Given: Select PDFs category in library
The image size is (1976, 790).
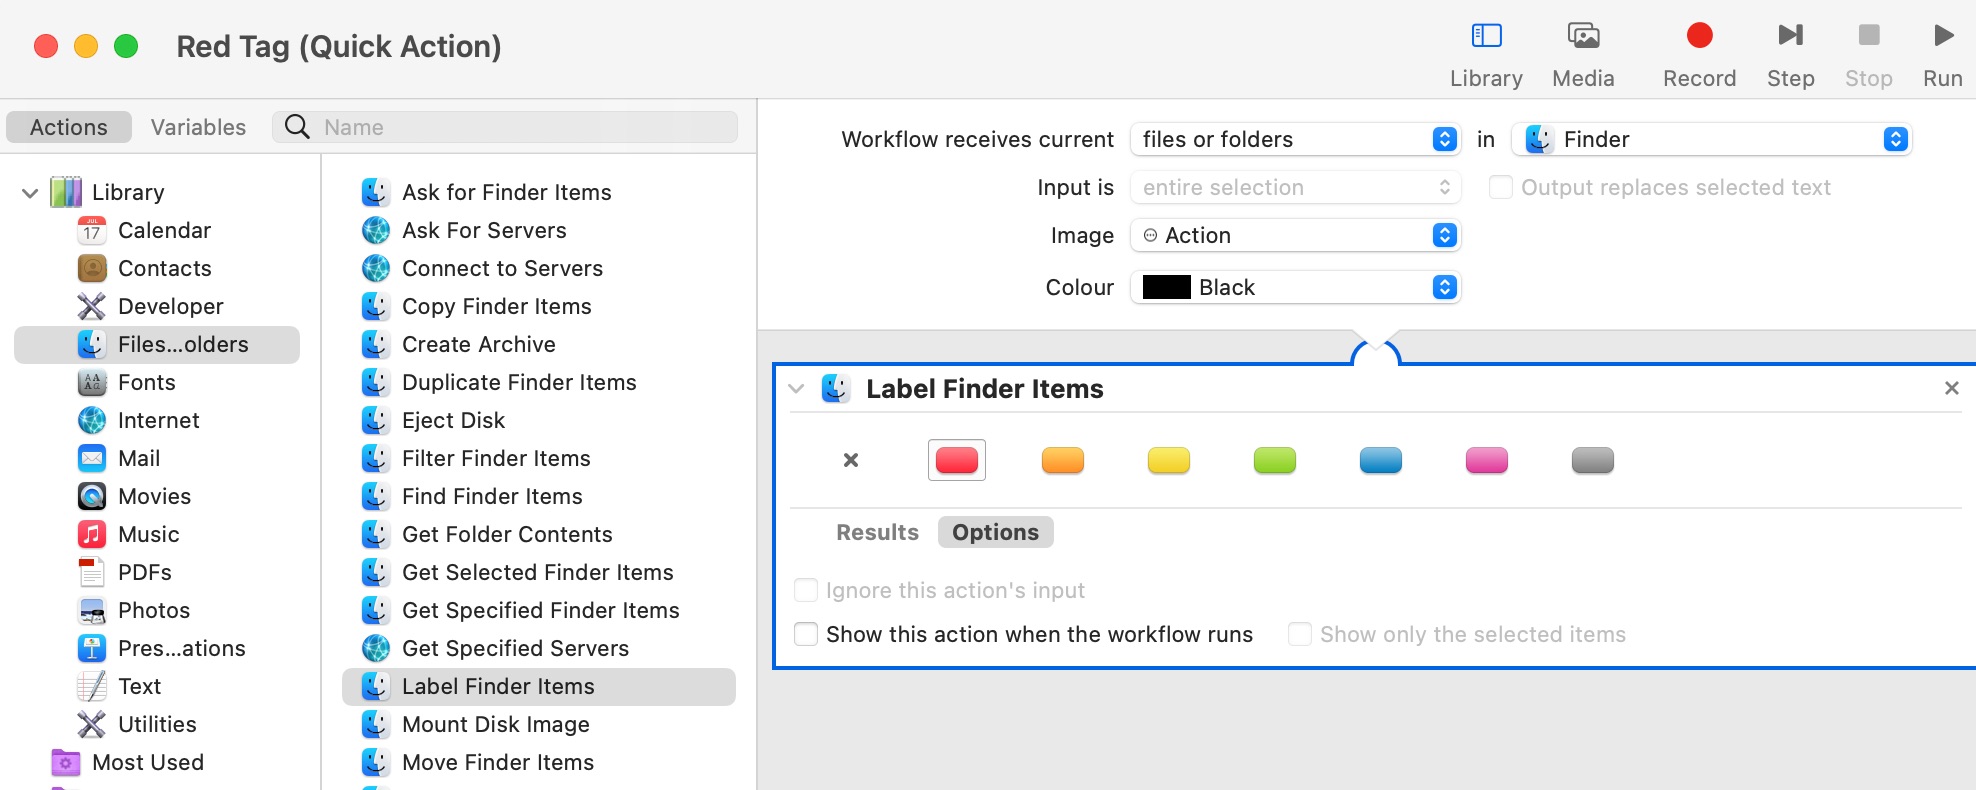Looking at the screenshot, I should click(144, 572).
